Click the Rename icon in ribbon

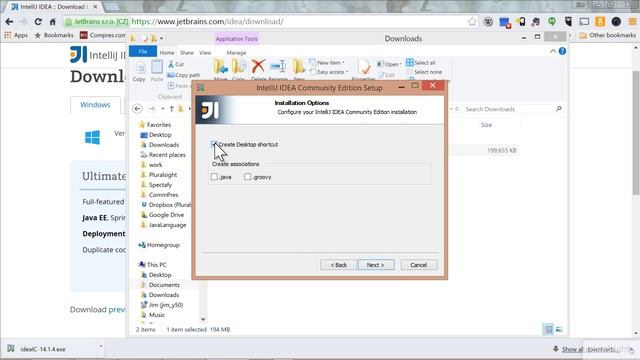click(278, 67)
